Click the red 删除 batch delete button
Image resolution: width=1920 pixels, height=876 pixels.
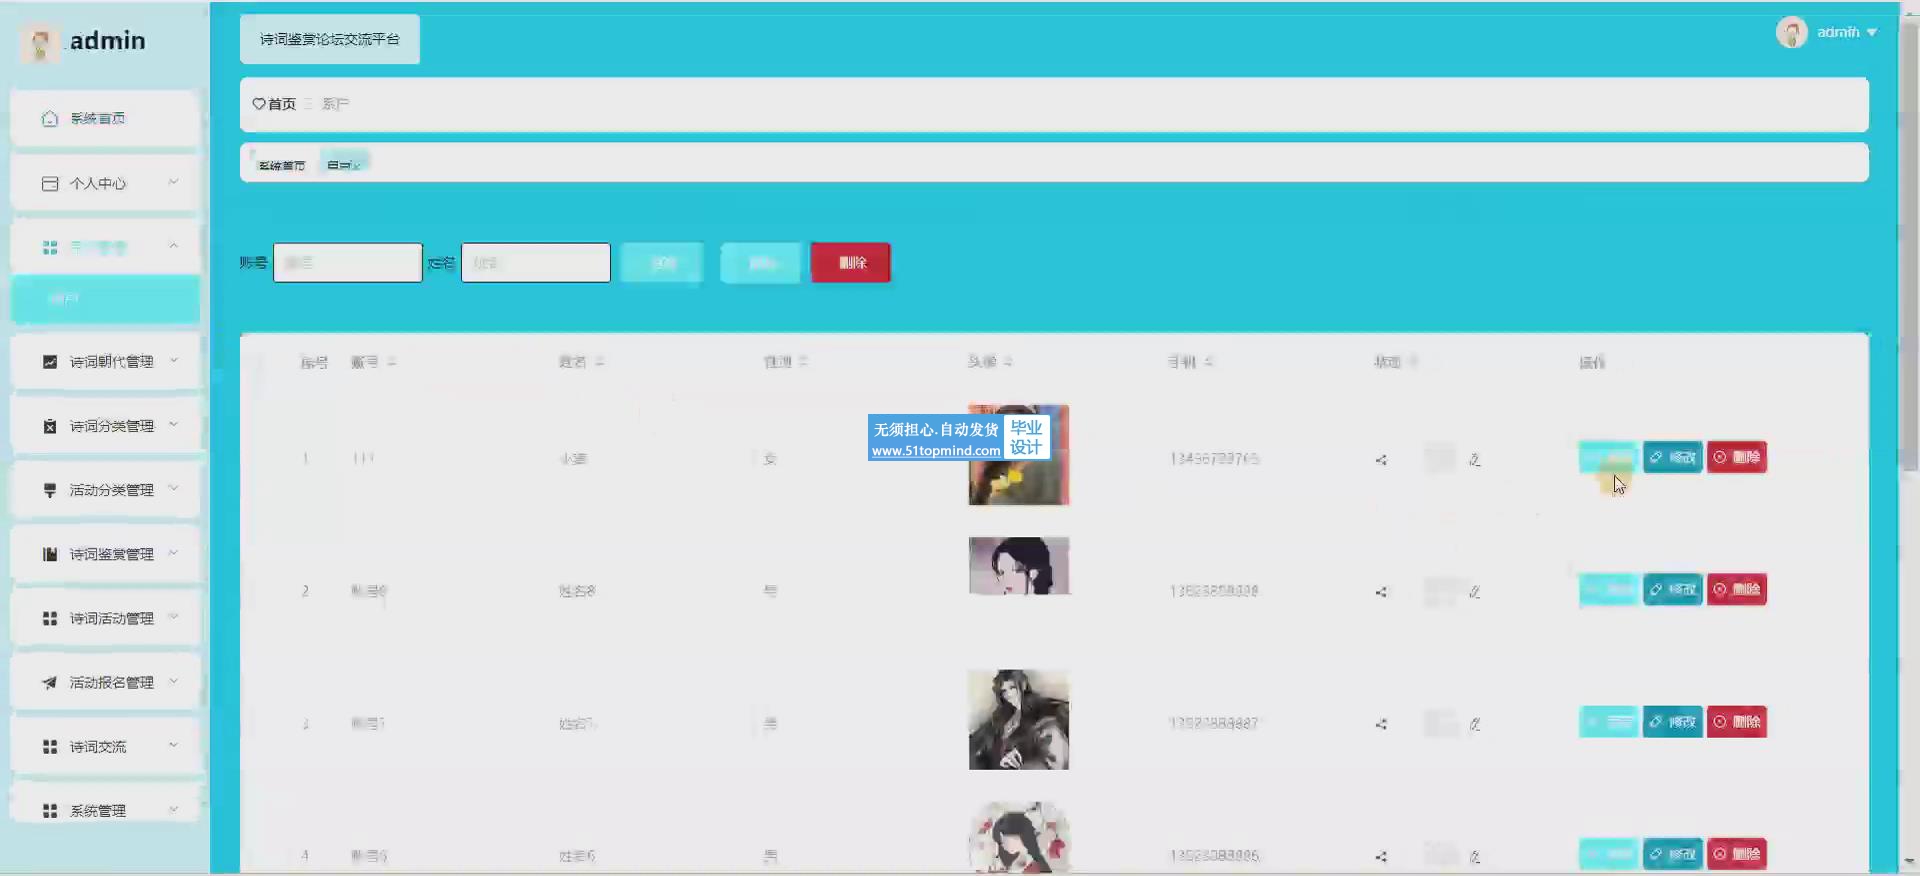[x=851, y=263]
